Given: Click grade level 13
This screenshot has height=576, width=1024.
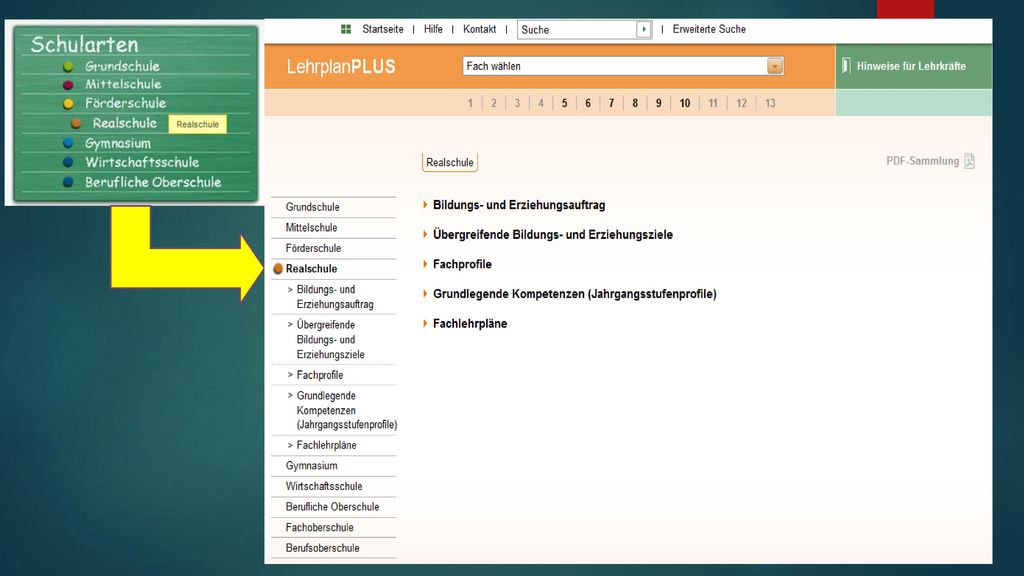Looking at the screenshot, I should 770,103.
